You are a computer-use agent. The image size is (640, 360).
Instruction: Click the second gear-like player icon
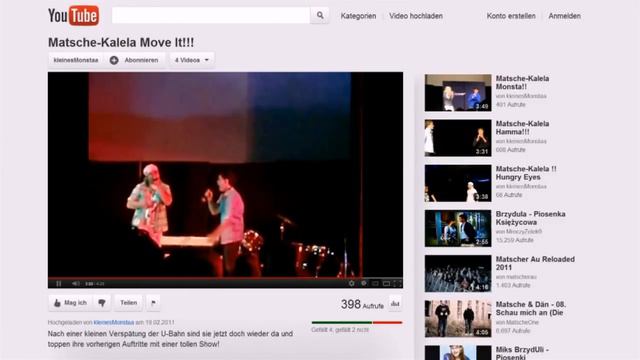click(x=364, y=283)
